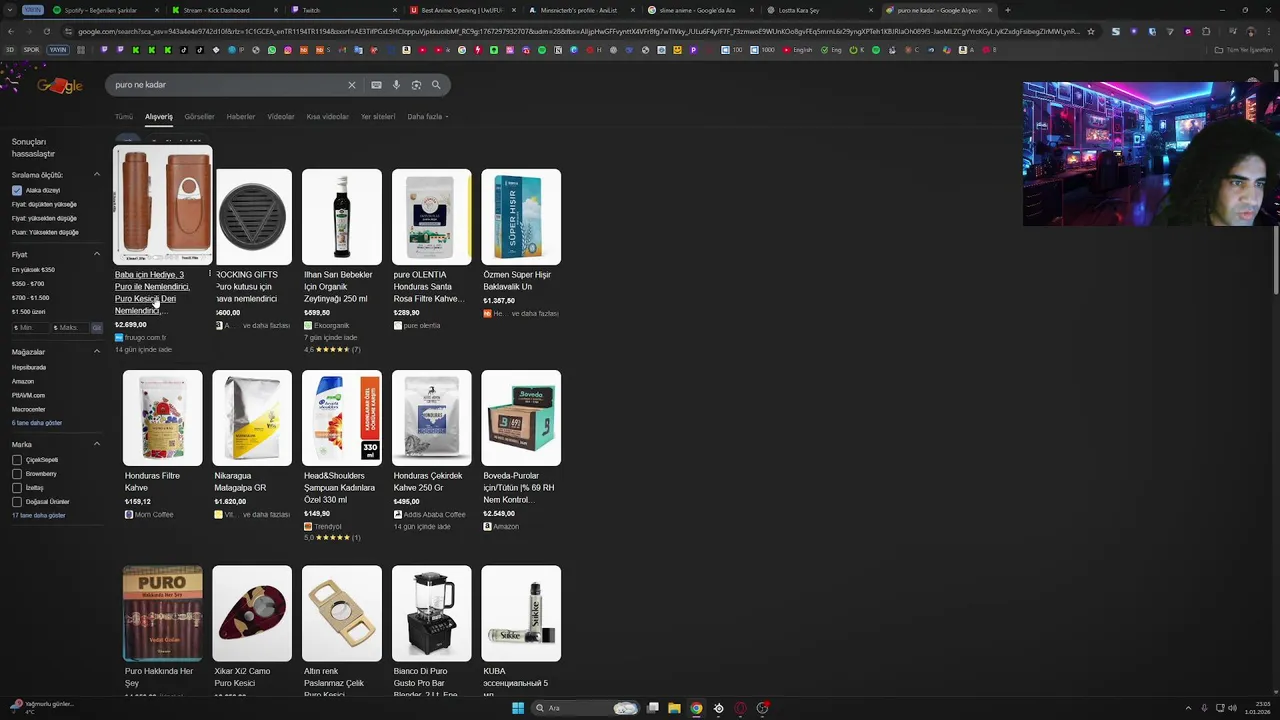Open the Xikar Xi2 Camo Puro Kesici thumbnail

click(252, 613)
